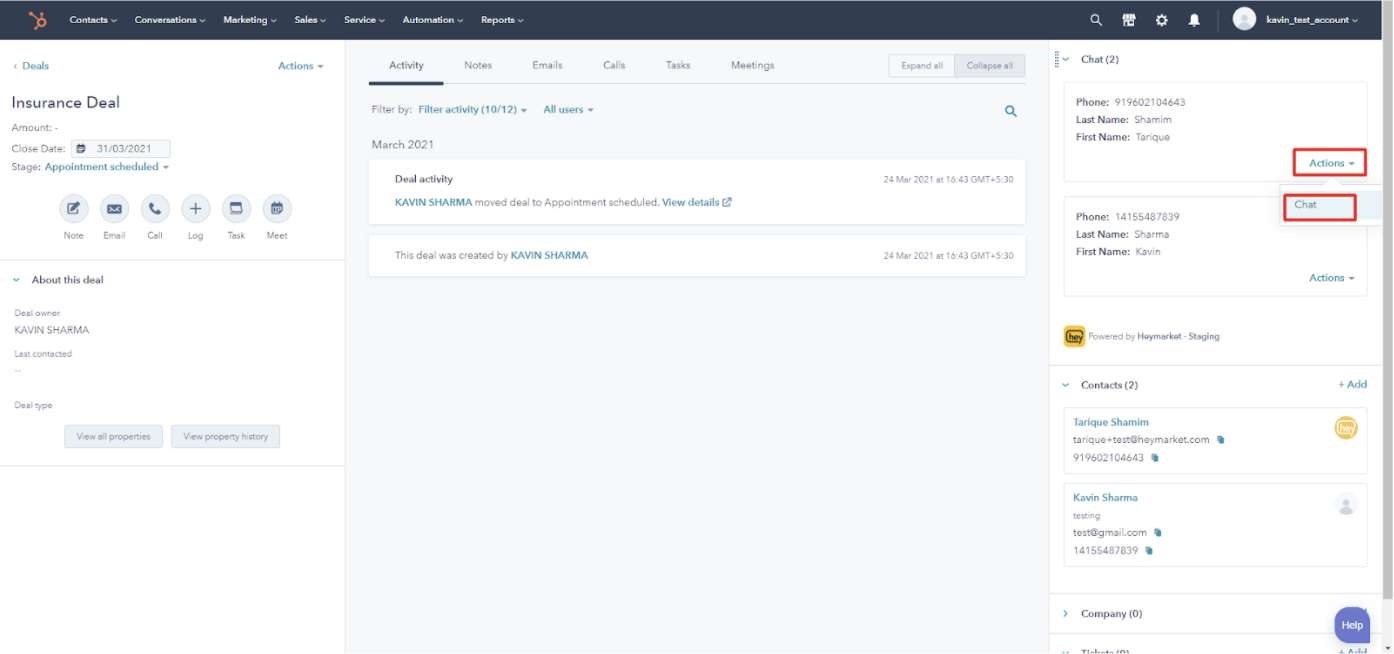Collapse the Chat (2) section

point(1066,60)
